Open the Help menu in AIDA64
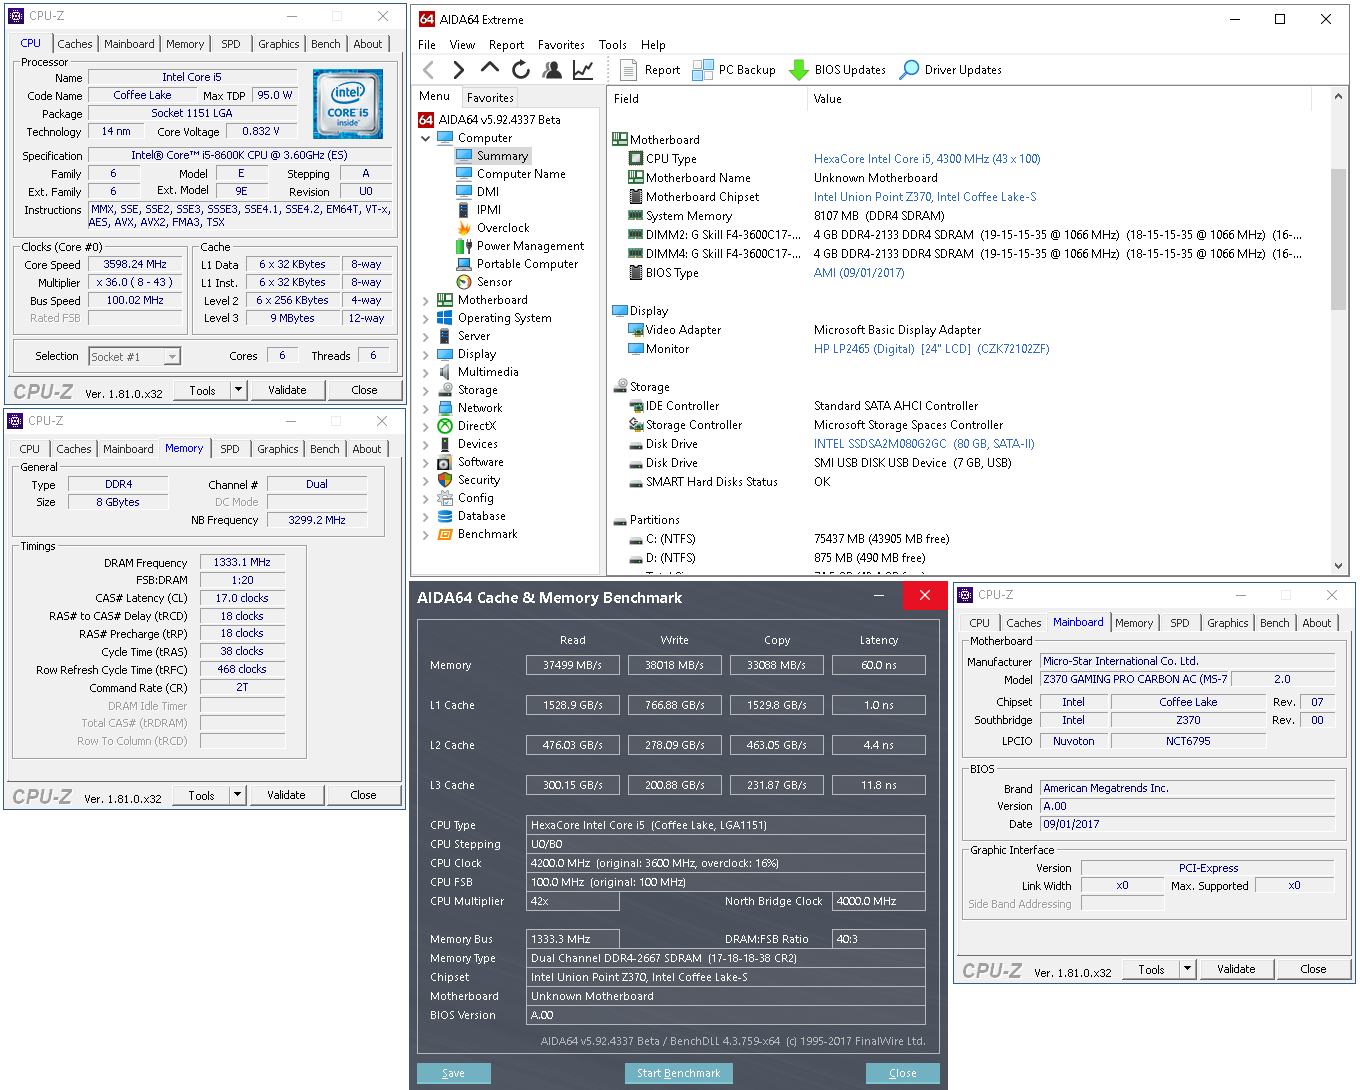Screen dimensions: 1360x1090 (x=653, y=45)
